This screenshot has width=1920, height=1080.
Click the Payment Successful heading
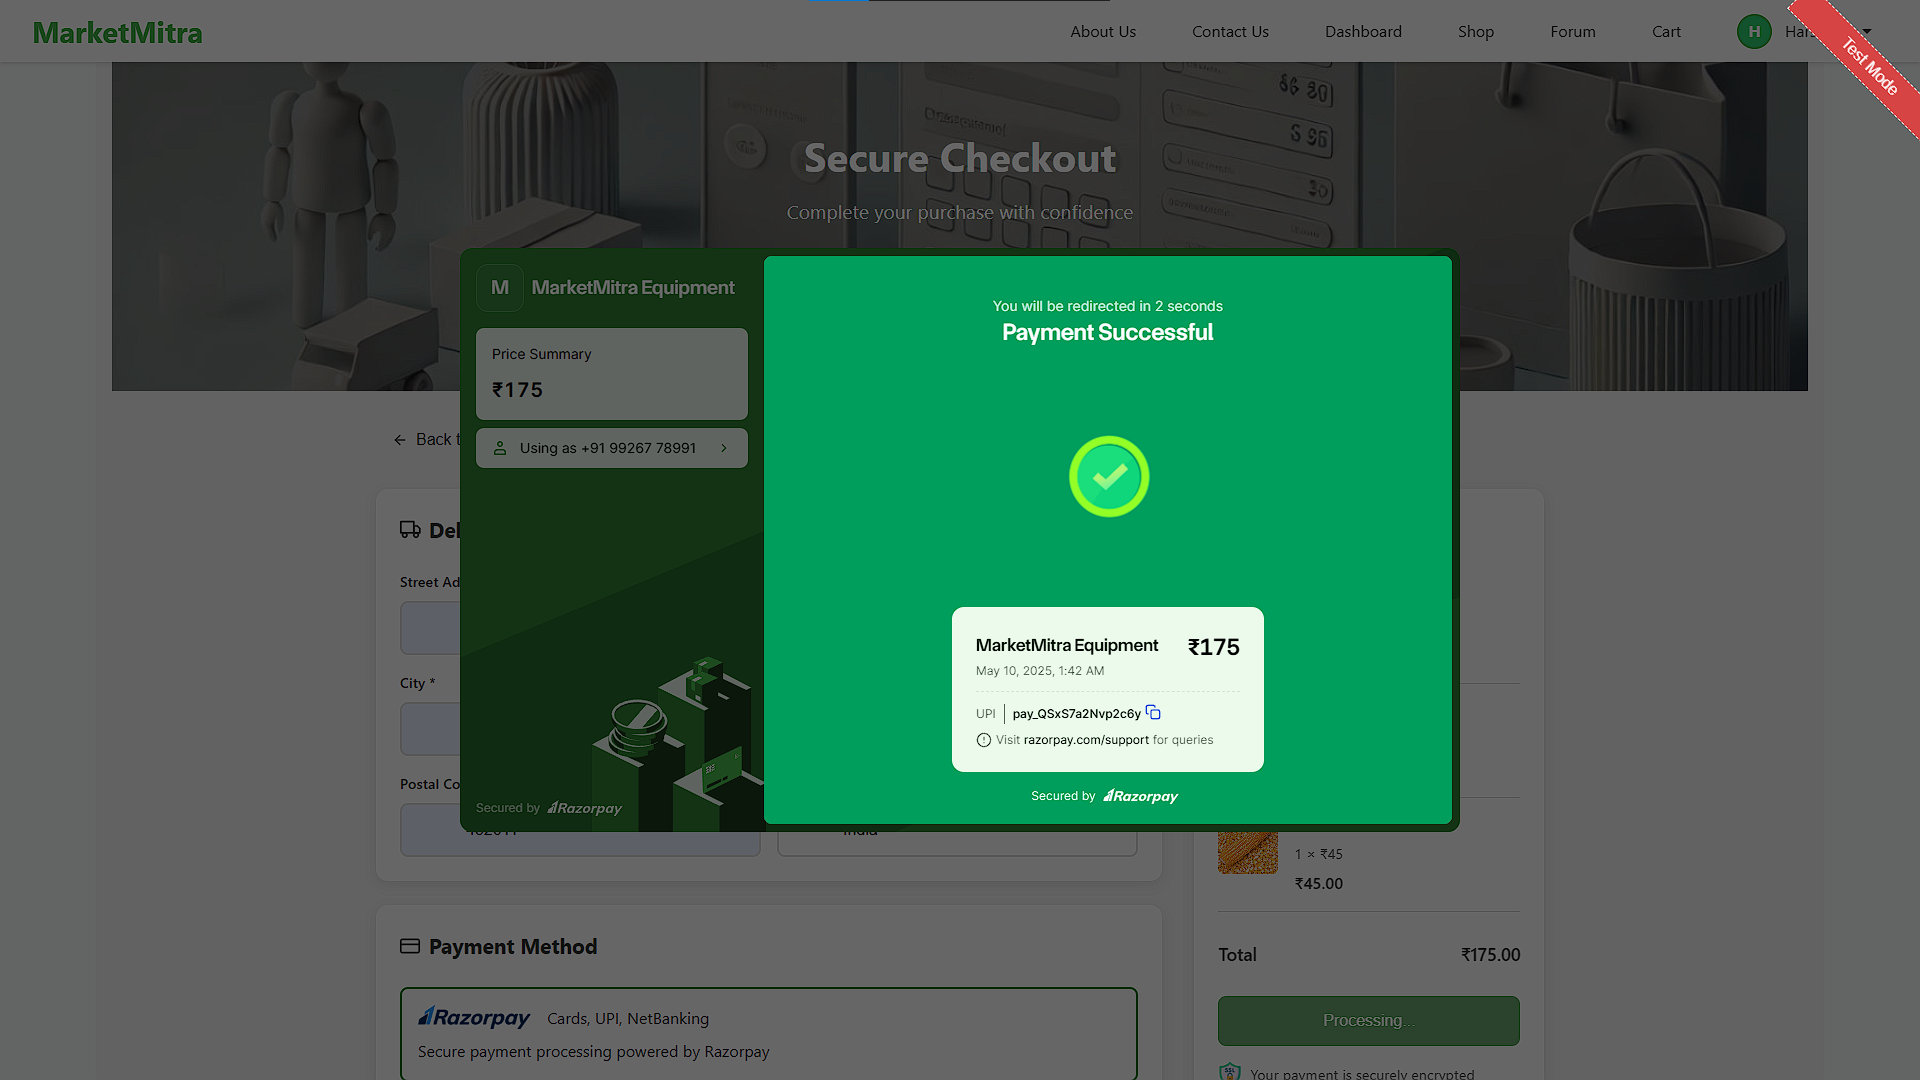pos(1108,333)
